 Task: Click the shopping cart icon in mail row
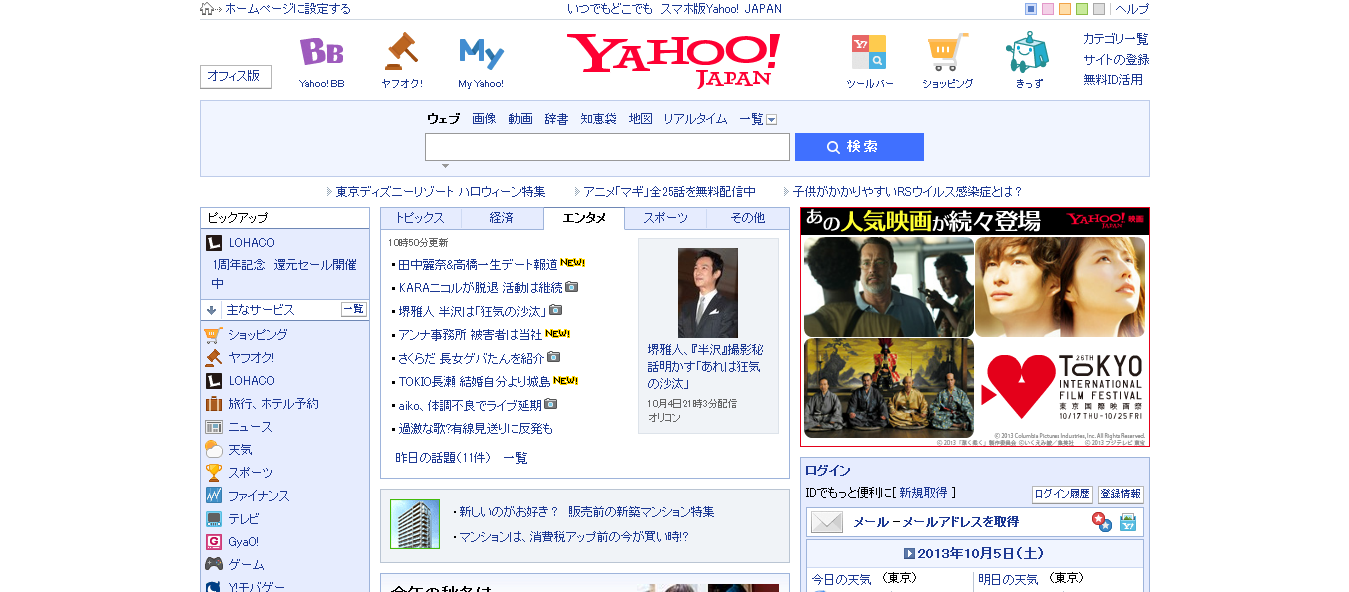(x=1128, y=522)
